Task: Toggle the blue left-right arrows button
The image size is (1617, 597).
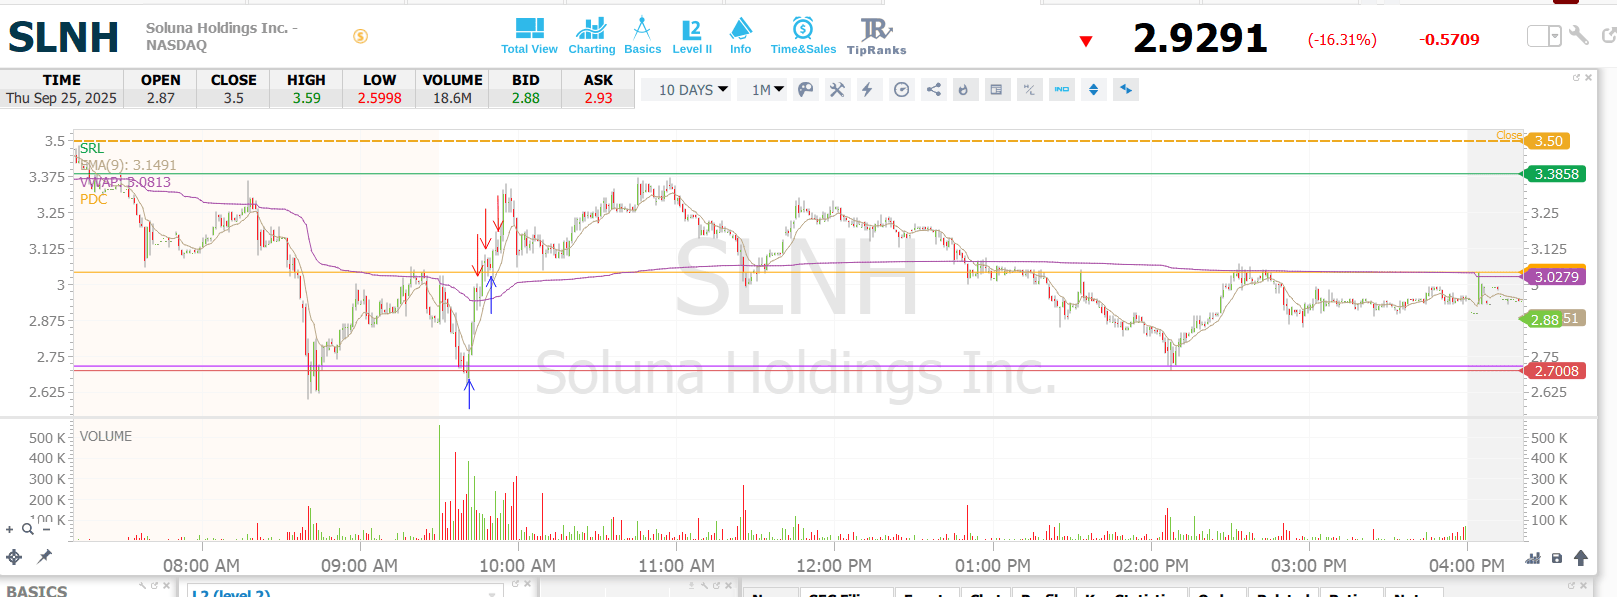Action: 1126,90
